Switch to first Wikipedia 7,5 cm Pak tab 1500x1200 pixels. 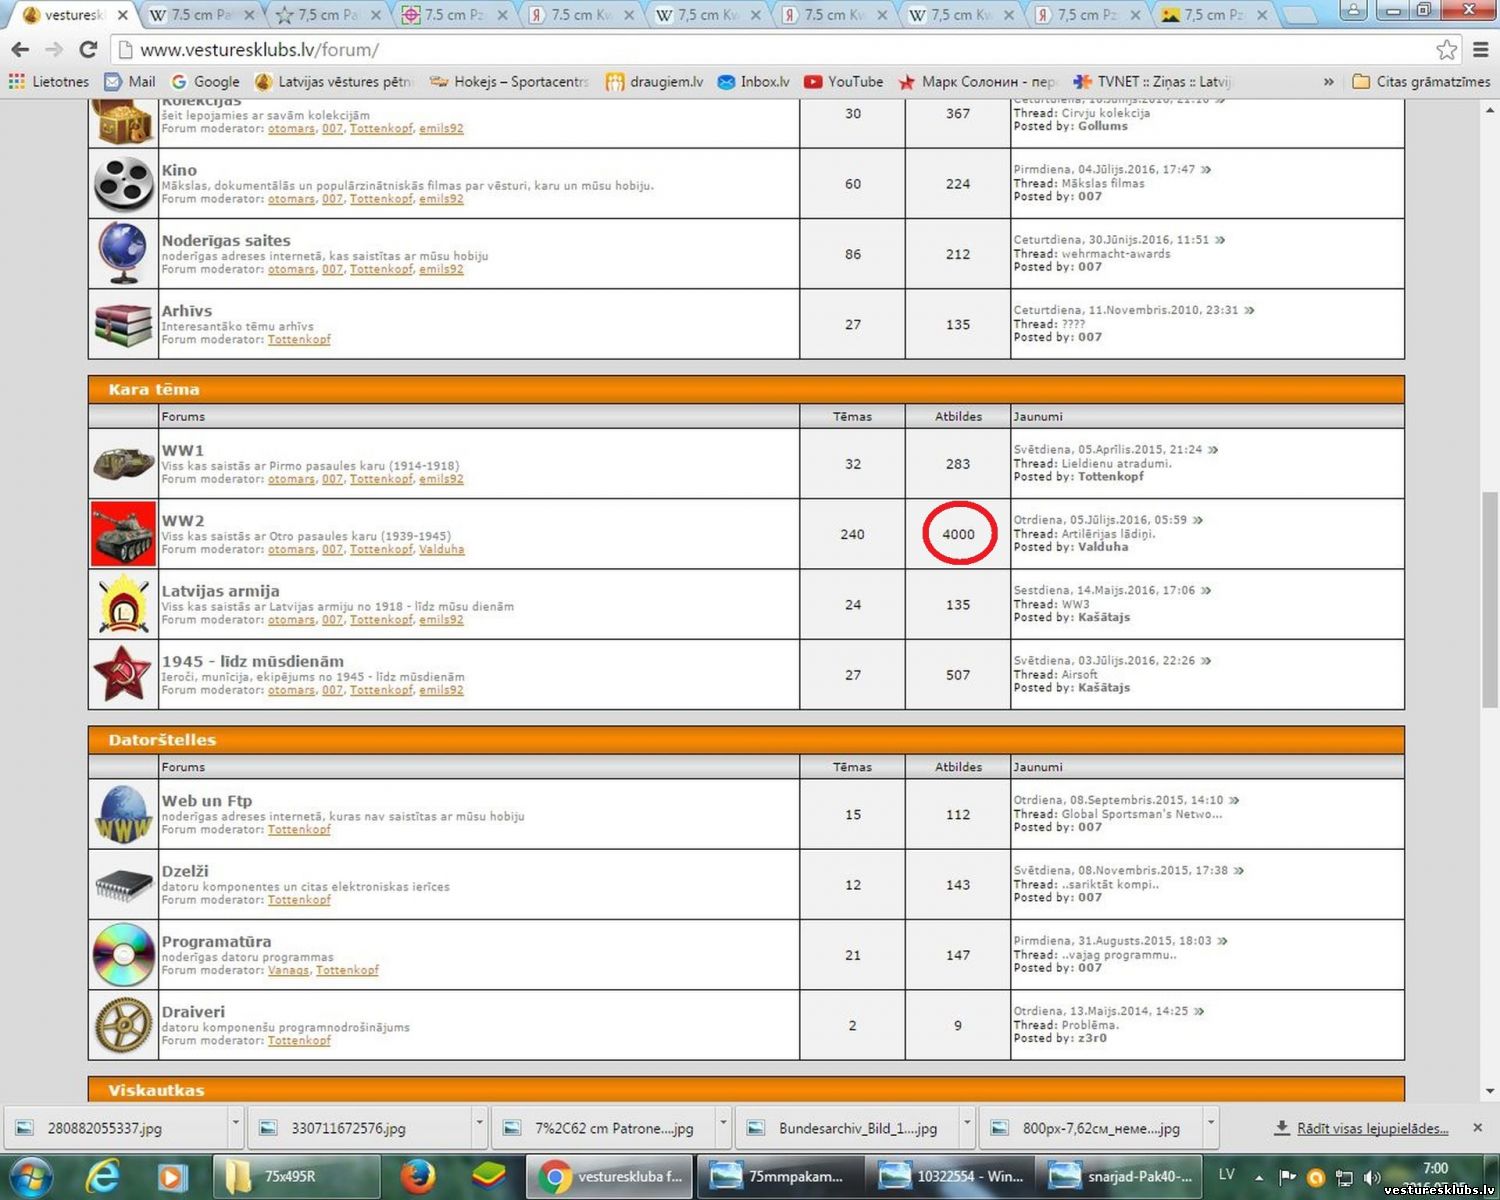[x=200, y=15]
